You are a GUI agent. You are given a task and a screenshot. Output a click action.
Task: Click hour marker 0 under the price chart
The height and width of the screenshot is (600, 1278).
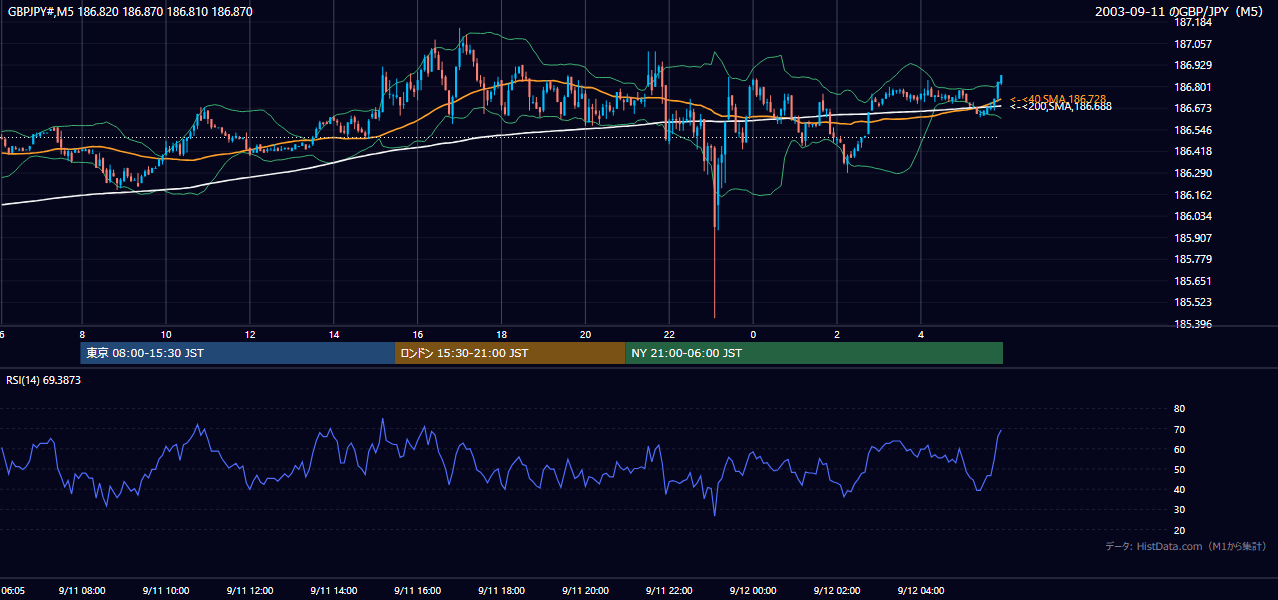pos(753,334)
